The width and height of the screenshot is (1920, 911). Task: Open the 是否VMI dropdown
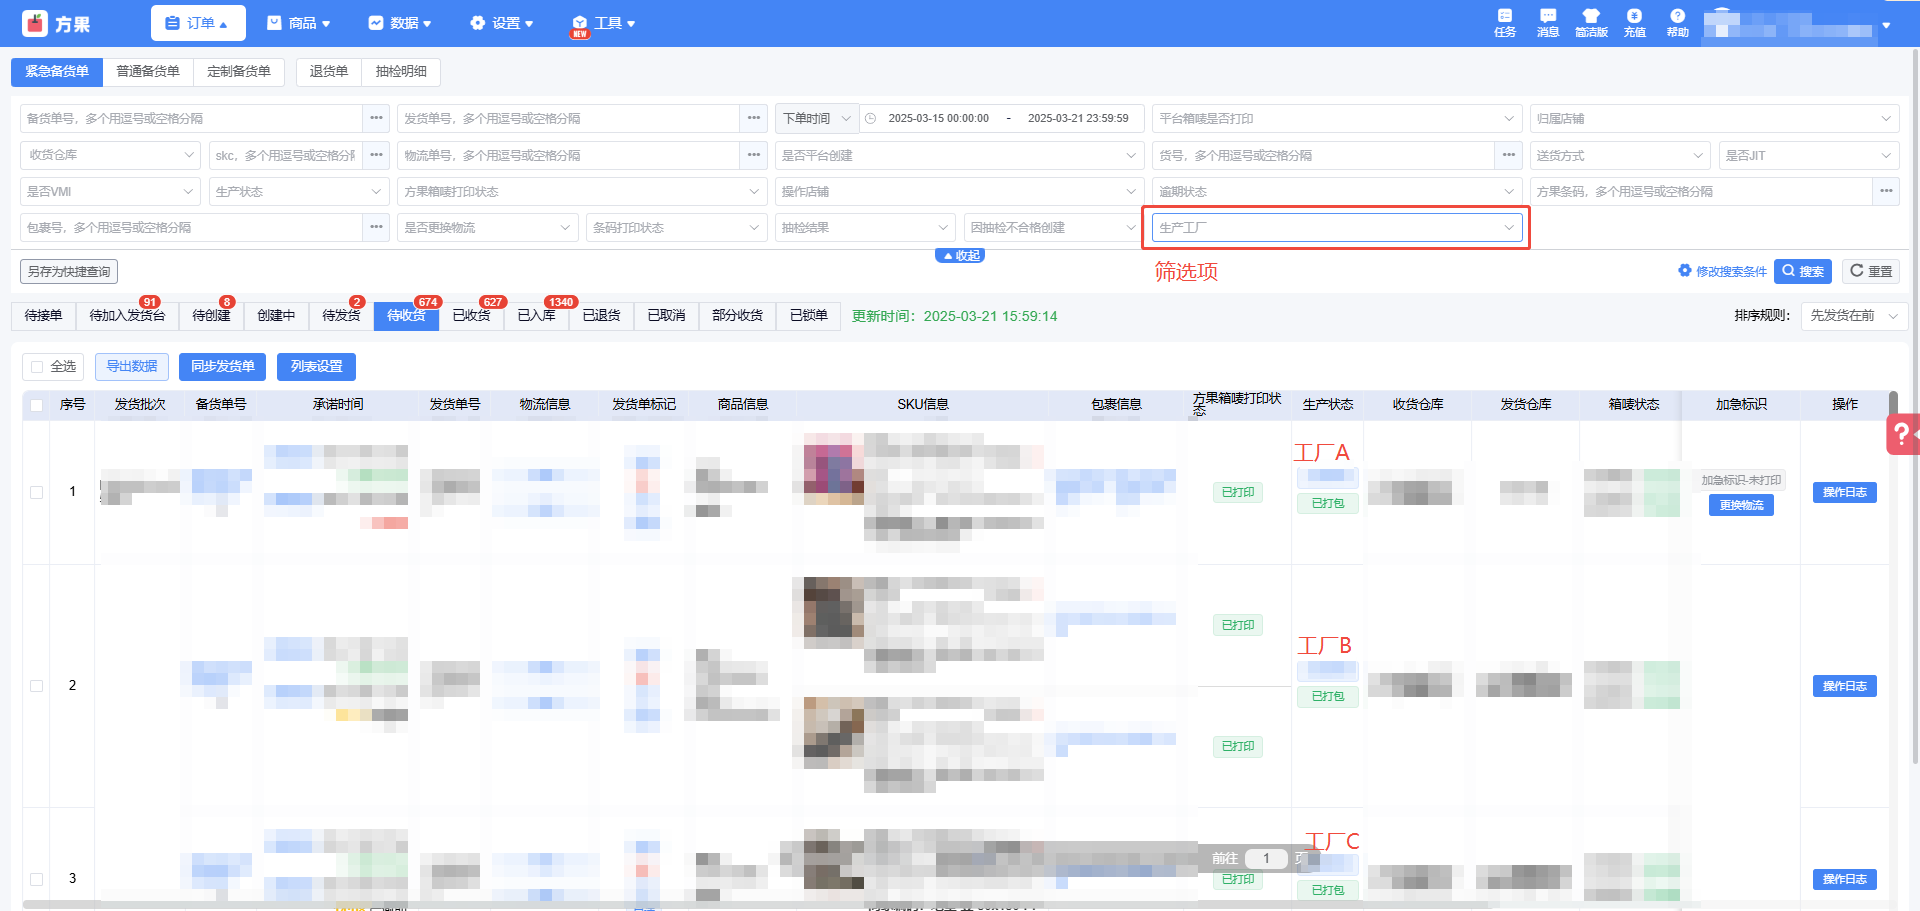110,191
